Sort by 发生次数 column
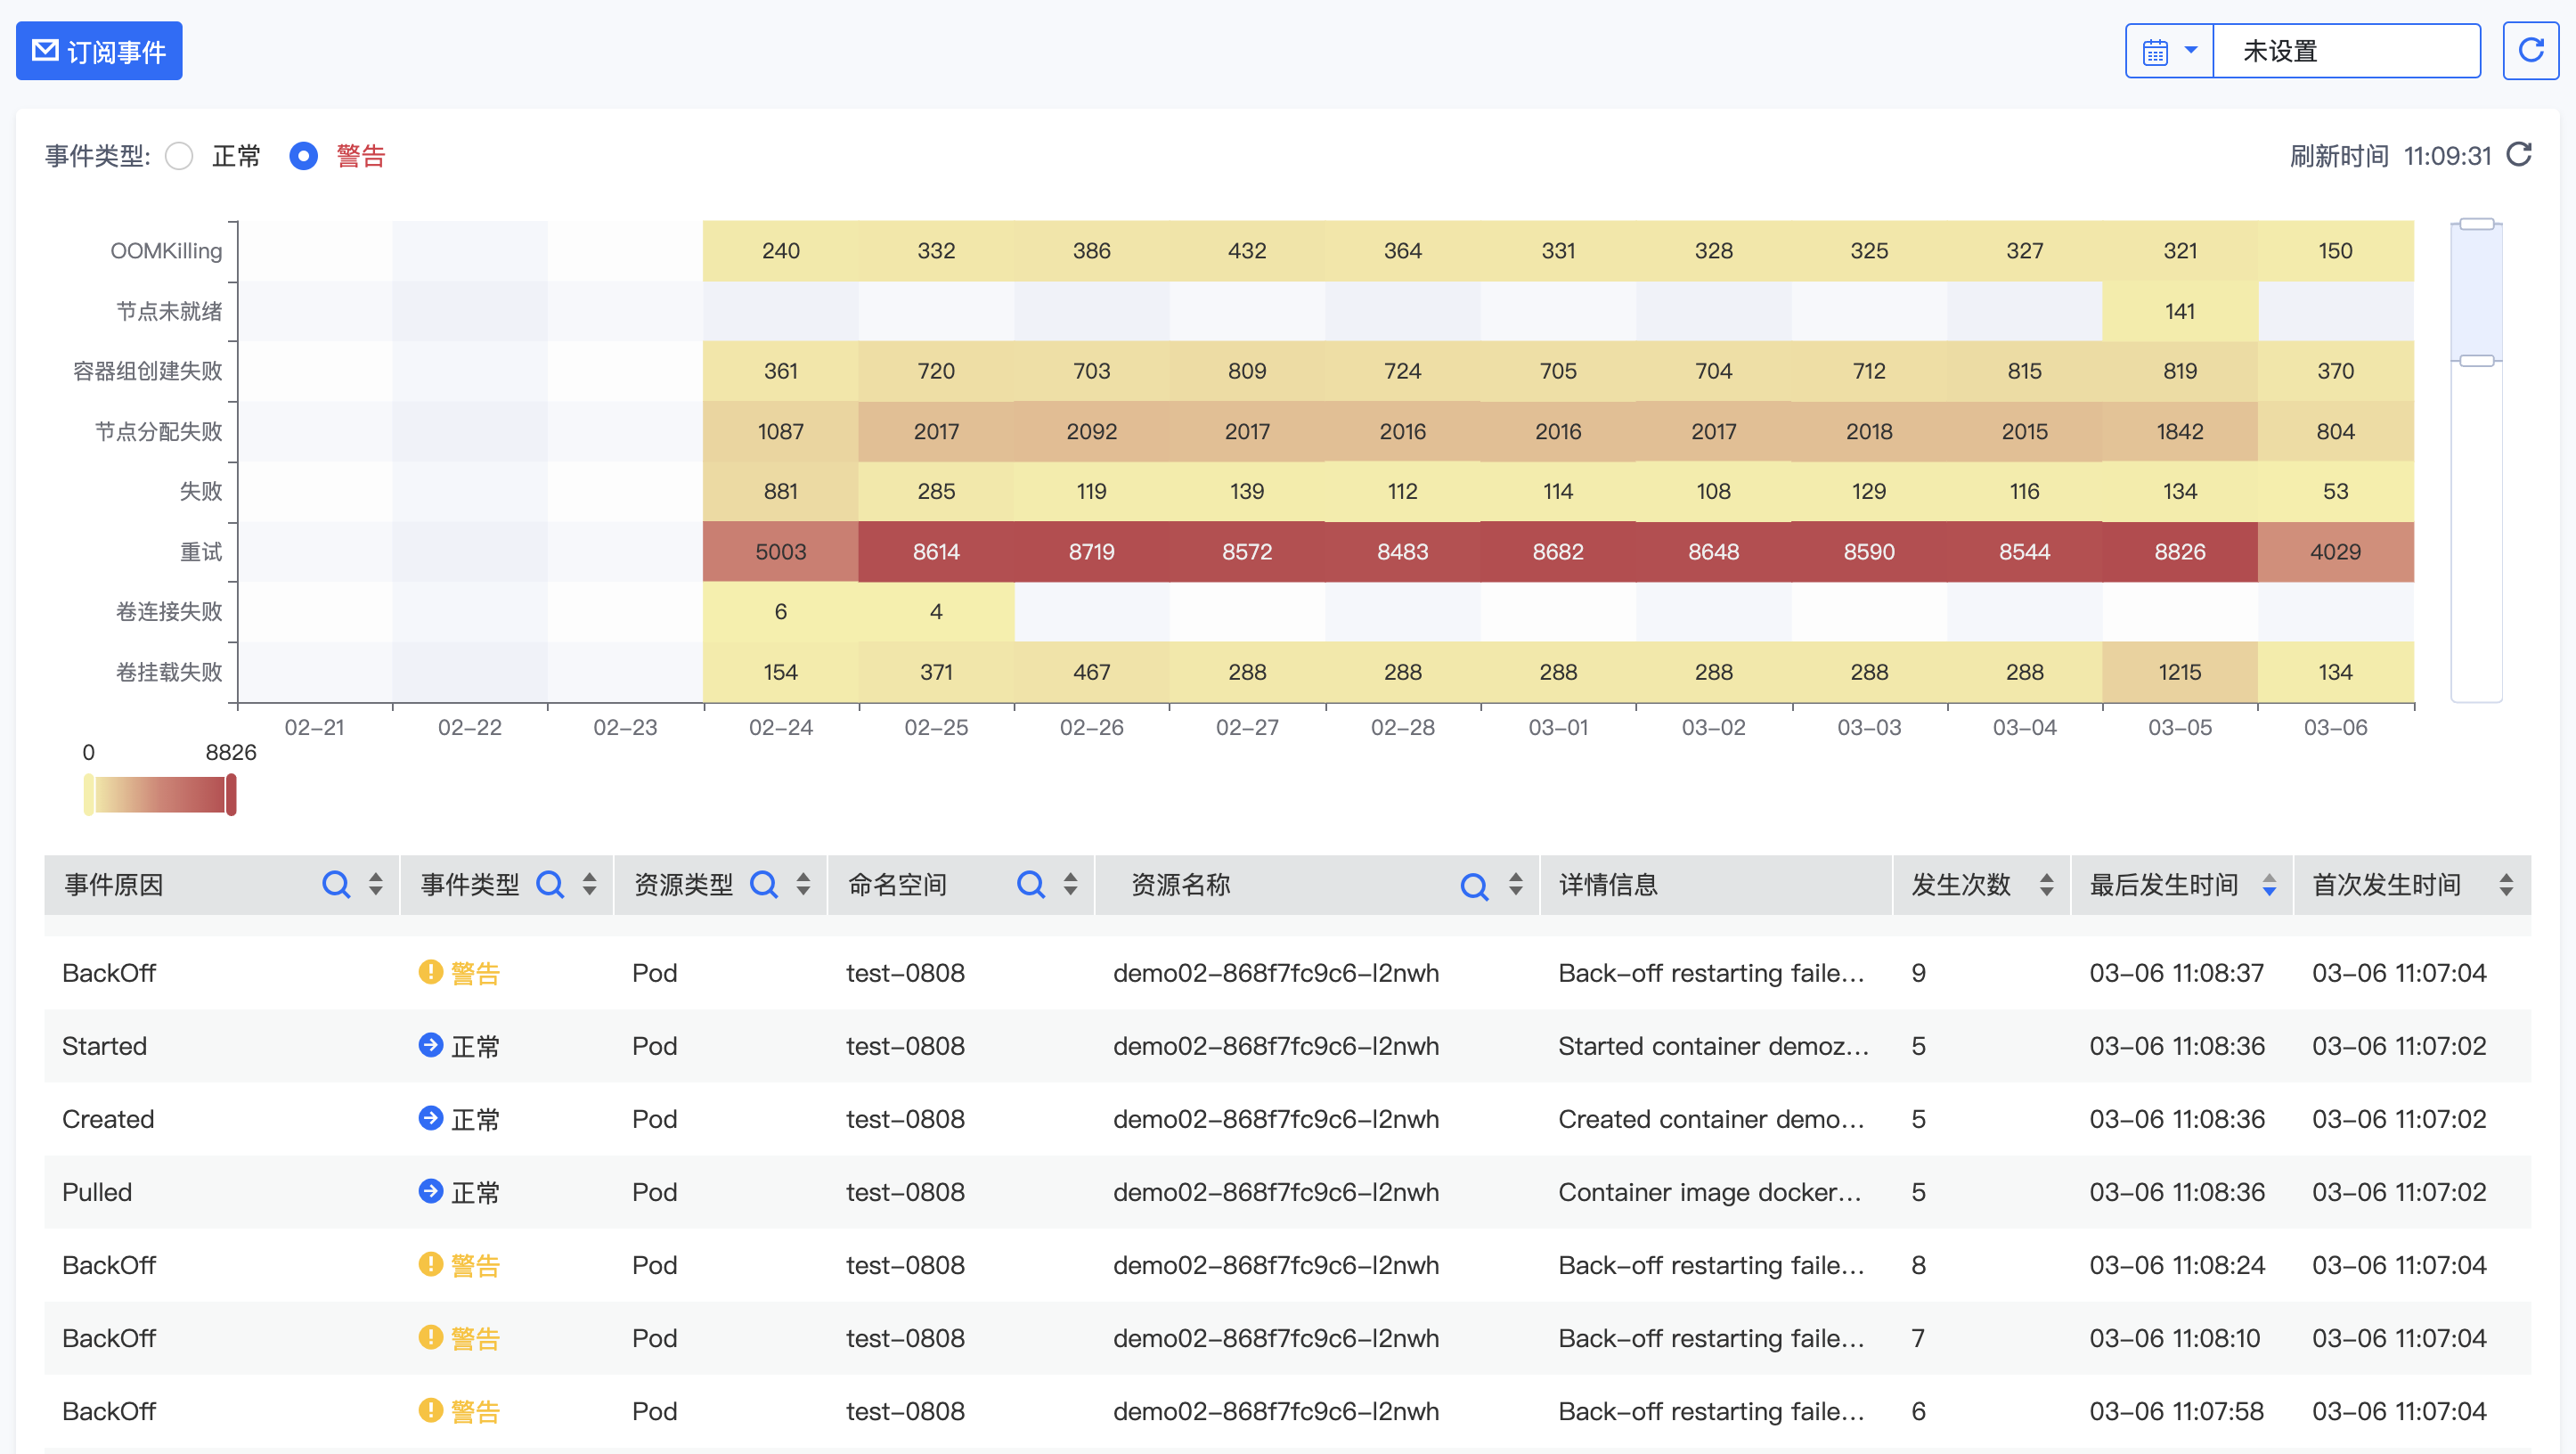Screen dimensions: 2576x1454 click(x=2047, y=884)
